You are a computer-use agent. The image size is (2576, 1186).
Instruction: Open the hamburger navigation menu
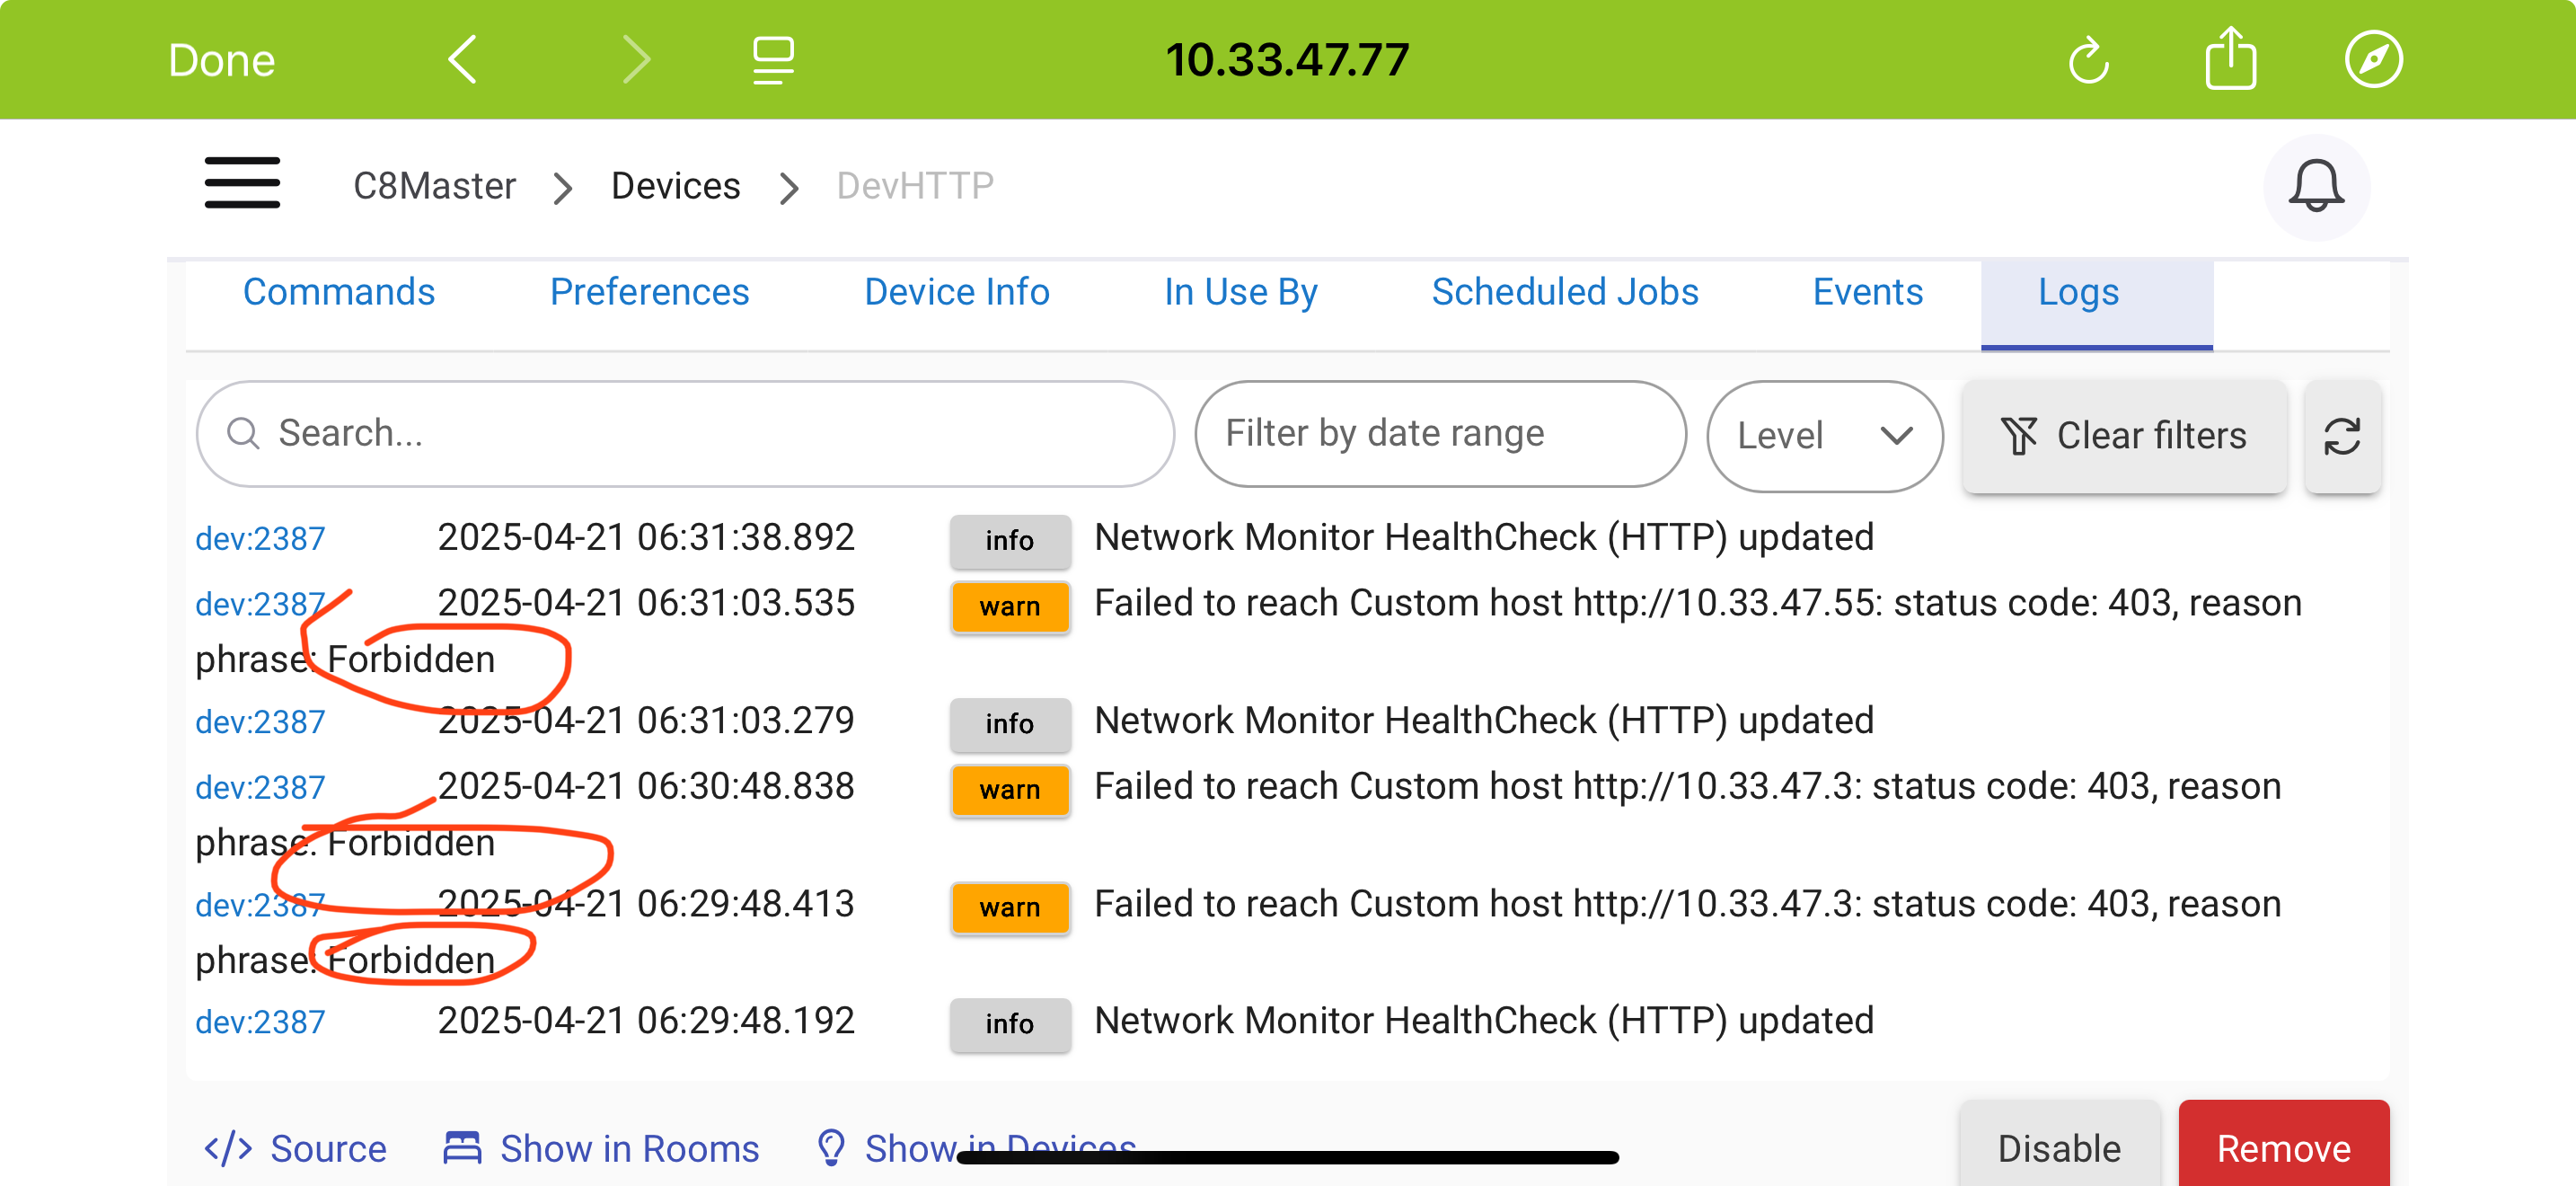[x=242, y=183]
